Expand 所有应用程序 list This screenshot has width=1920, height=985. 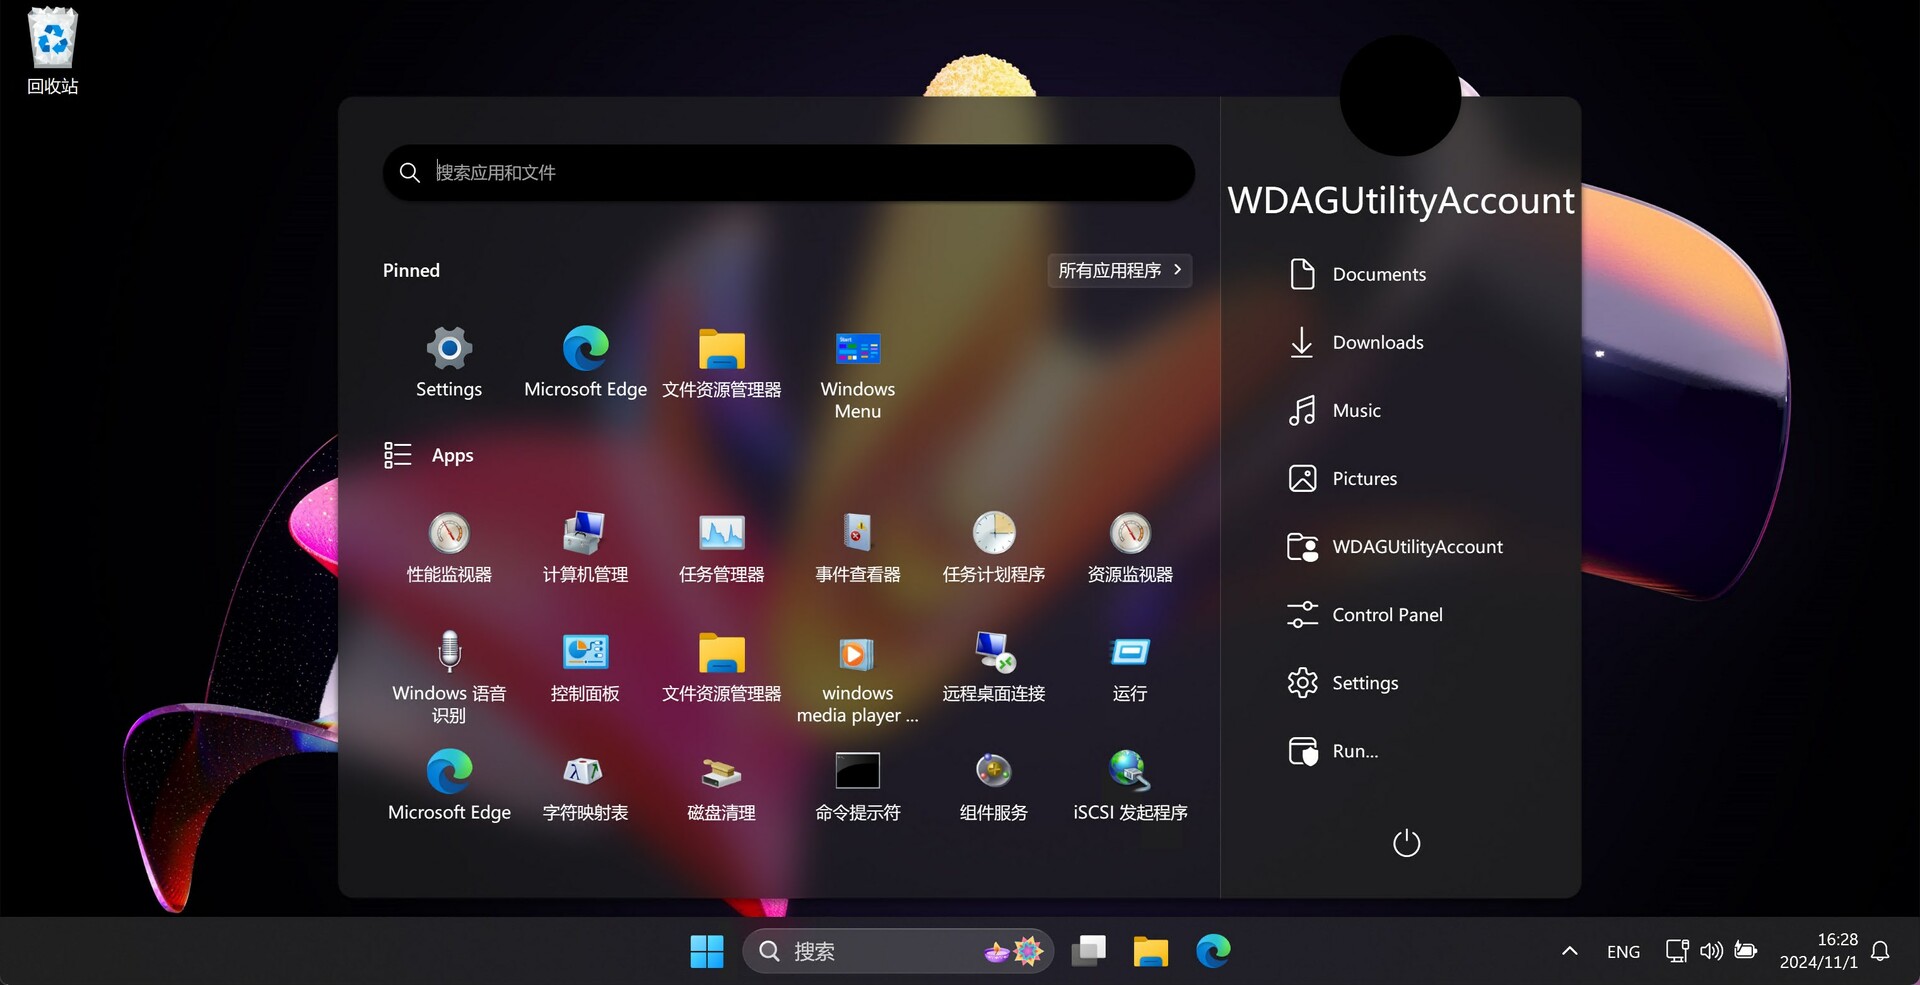pyautogui.click(x=1119, y=271)
